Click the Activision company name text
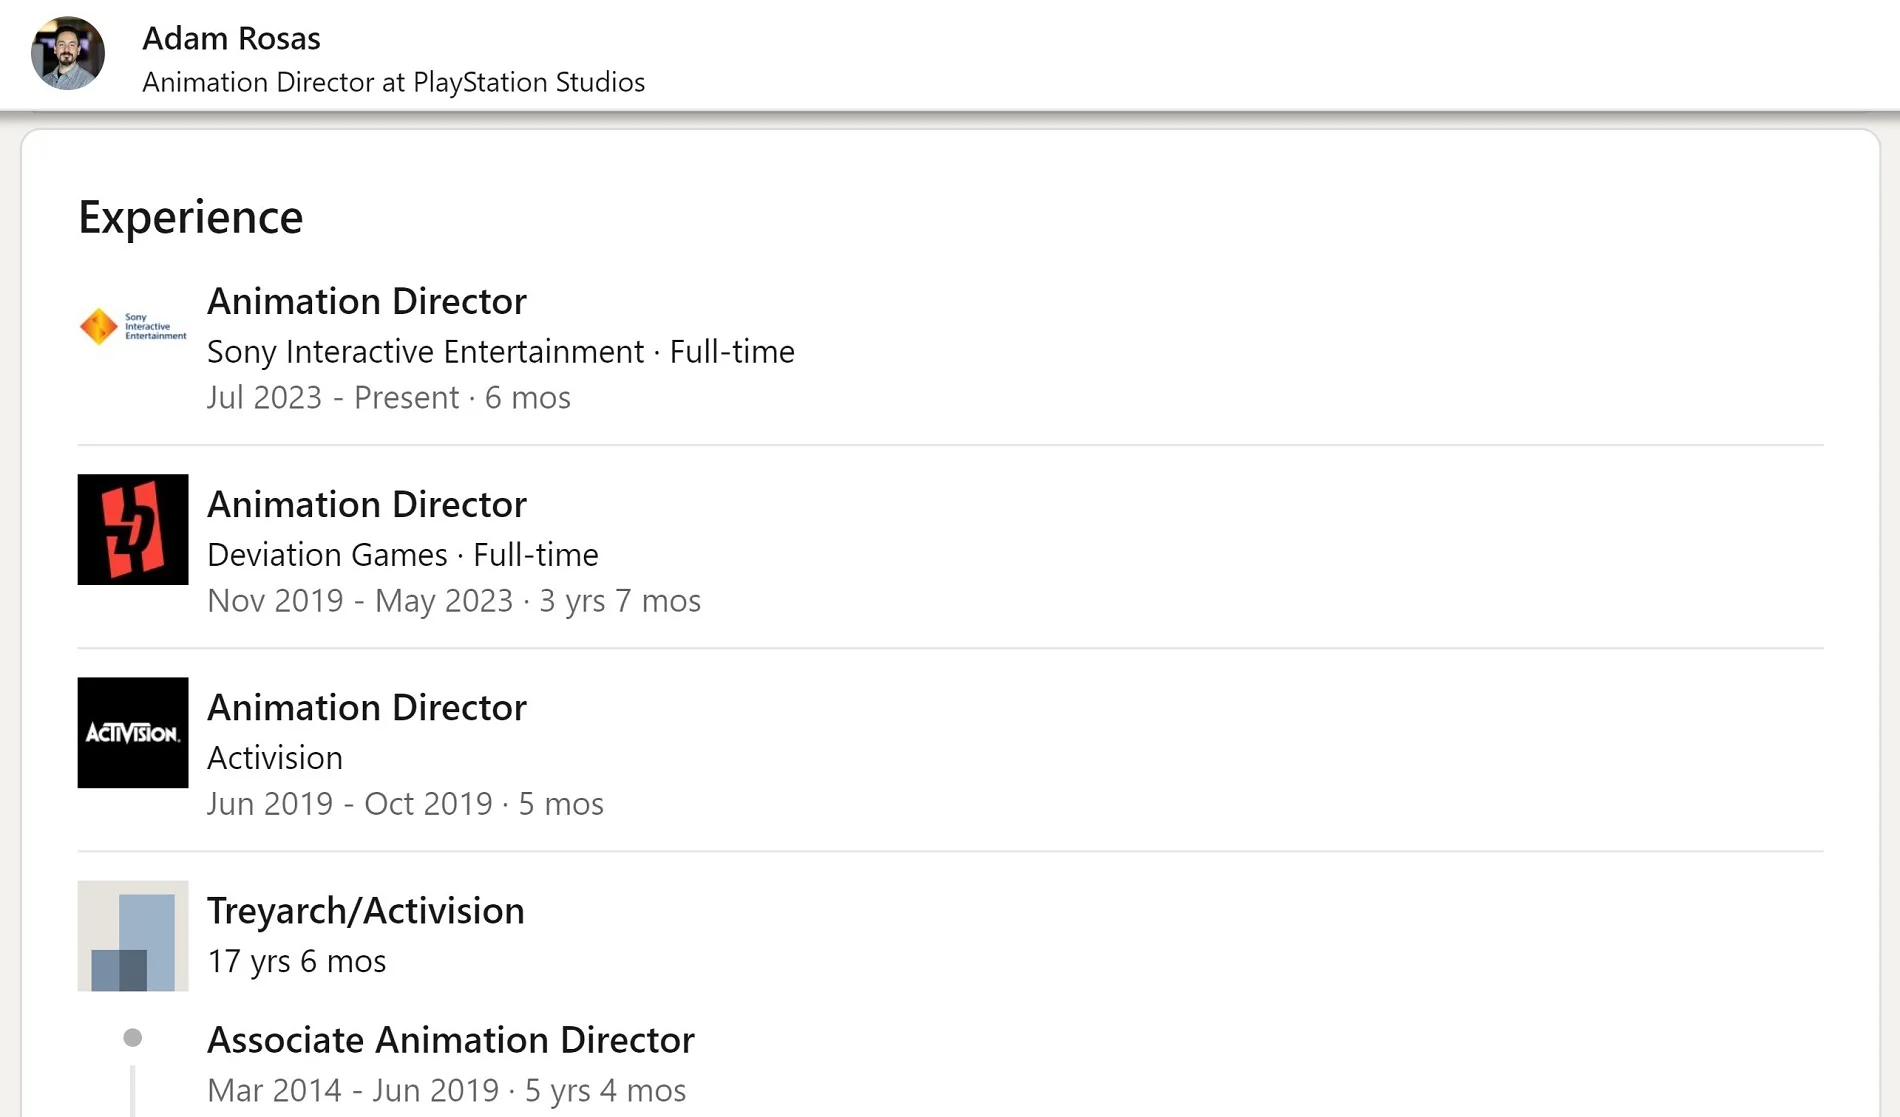This screenshot has height=1117, width=1900. click(x=275, y=758)
